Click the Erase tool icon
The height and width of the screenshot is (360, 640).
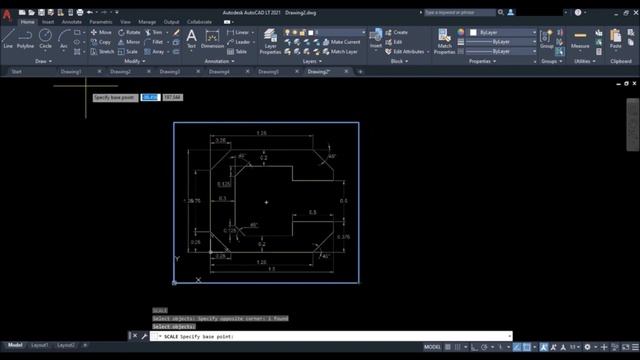click(x=176, y=32)
